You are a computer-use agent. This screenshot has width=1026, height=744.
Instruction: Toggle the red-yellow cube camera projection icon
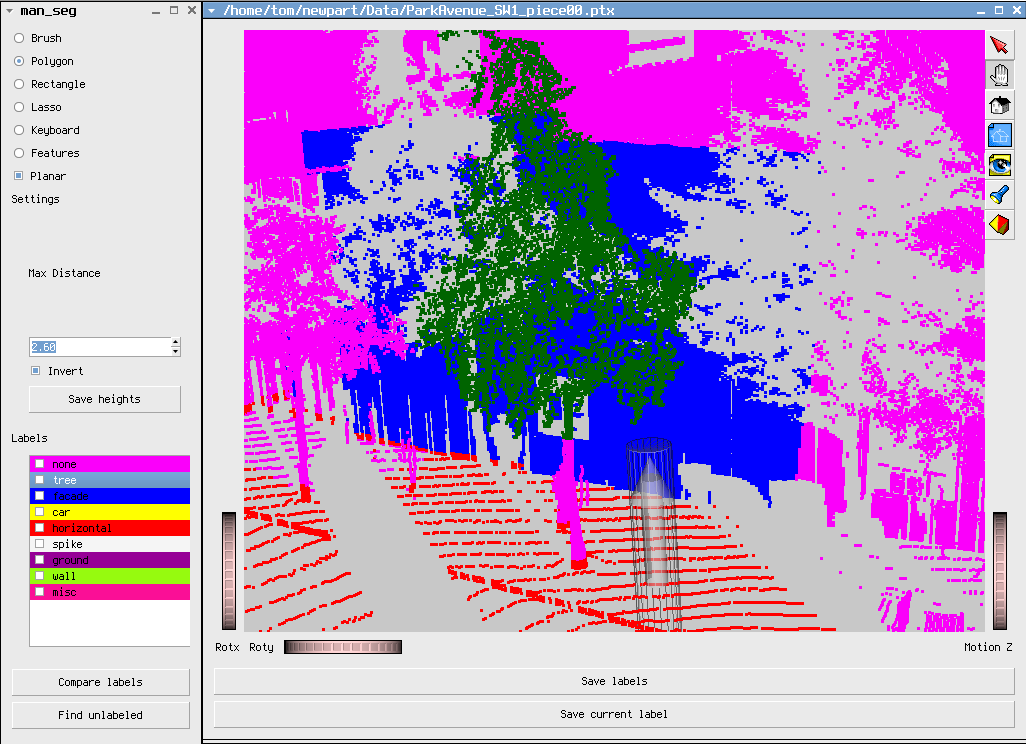point(999,224)
